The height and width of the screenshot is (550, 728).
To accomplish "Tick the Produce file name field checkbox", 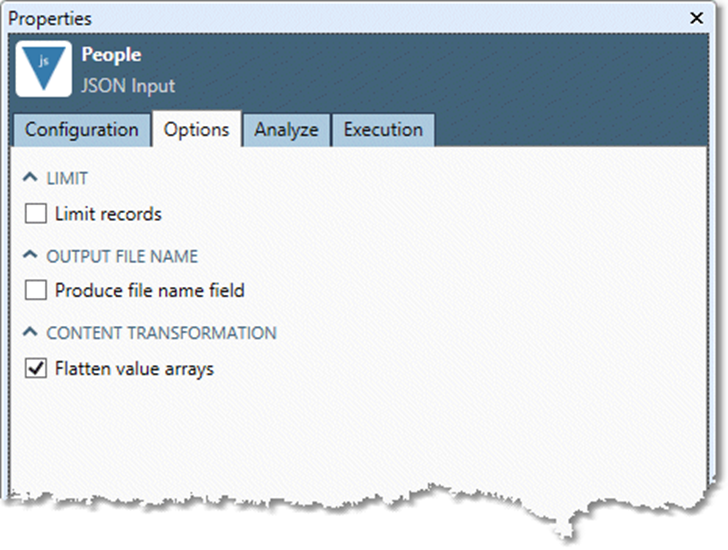I will 36,291.
